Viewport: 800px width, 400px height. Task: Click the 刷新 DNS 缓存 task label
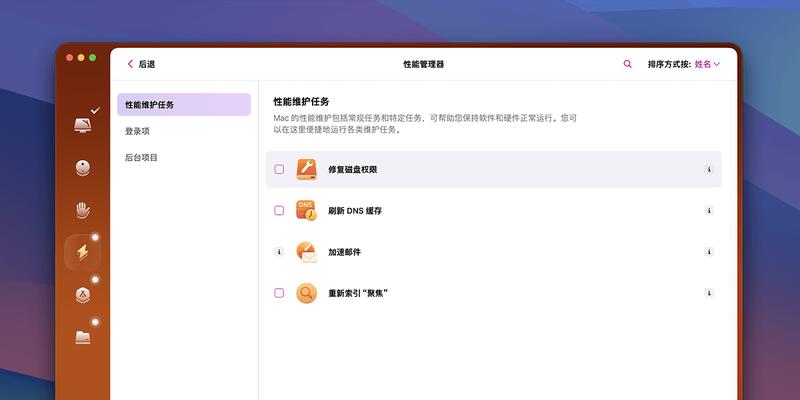pyautogui.click(x=355, y=211)
